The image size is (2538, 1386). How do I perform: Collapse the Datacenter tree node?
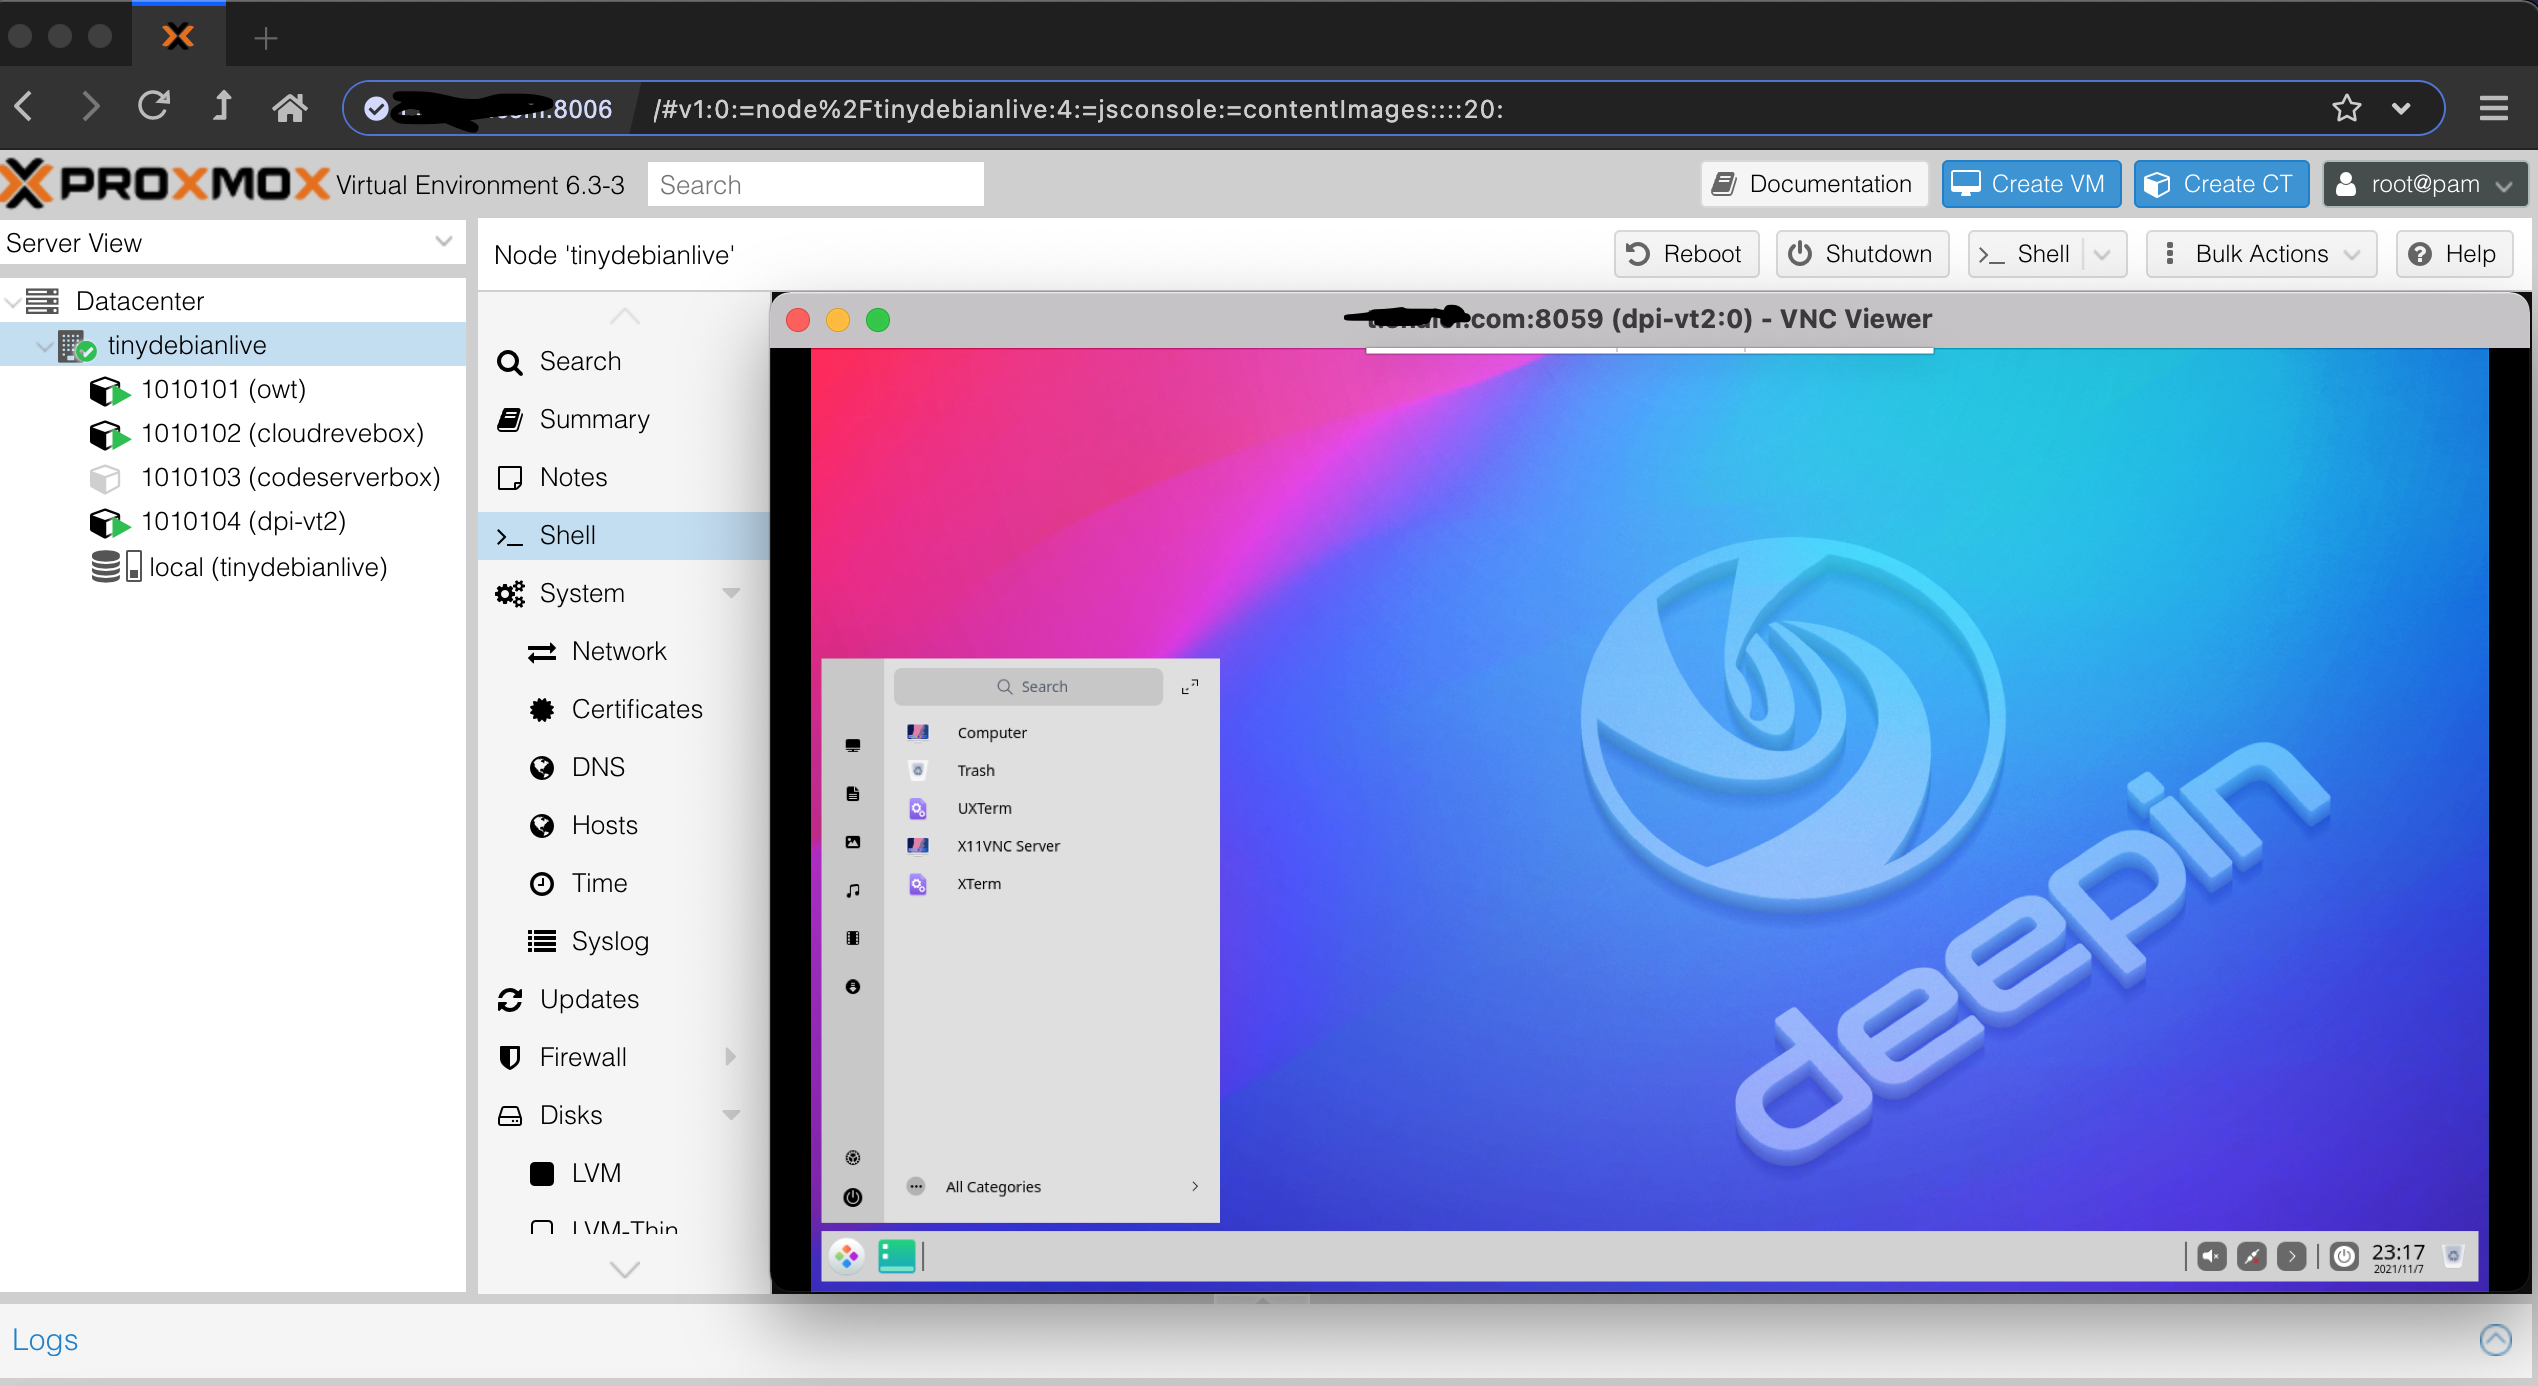14,301
